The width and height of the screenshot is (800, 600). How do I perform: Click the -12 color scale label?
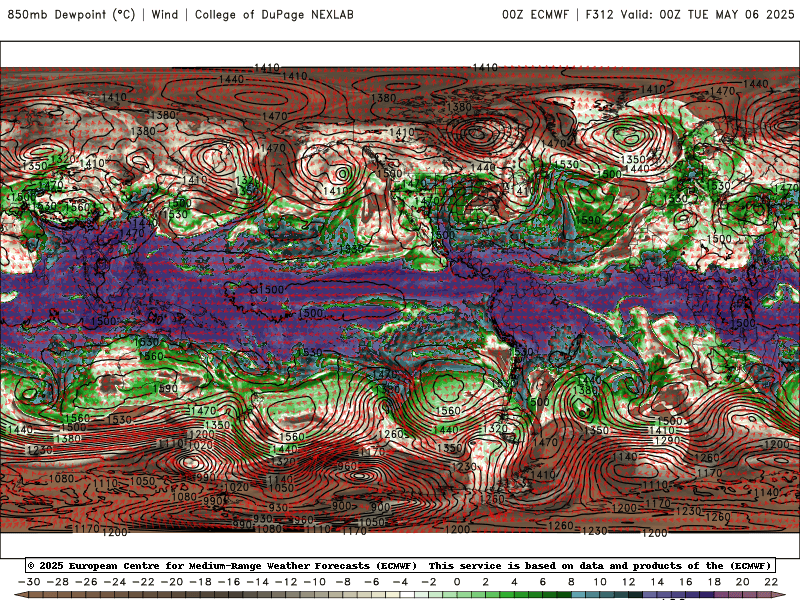pyautogui.click(x=286, y=582)
